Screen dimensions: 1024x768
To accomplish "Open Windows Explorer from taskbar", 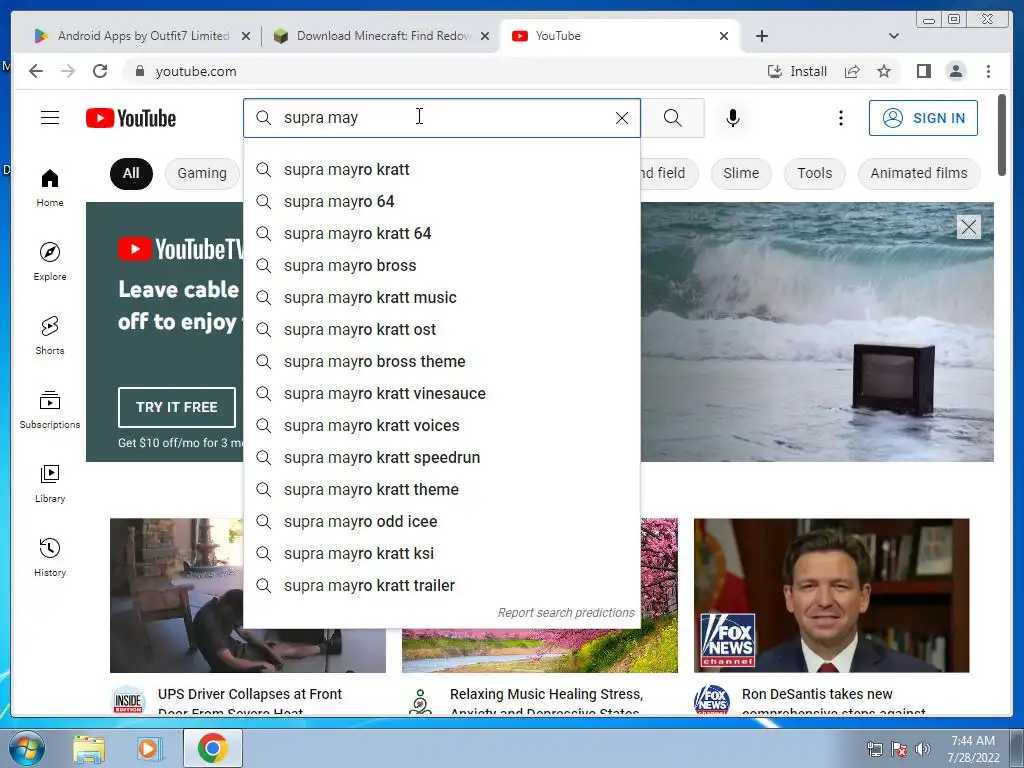I will (x=89, y=748).
